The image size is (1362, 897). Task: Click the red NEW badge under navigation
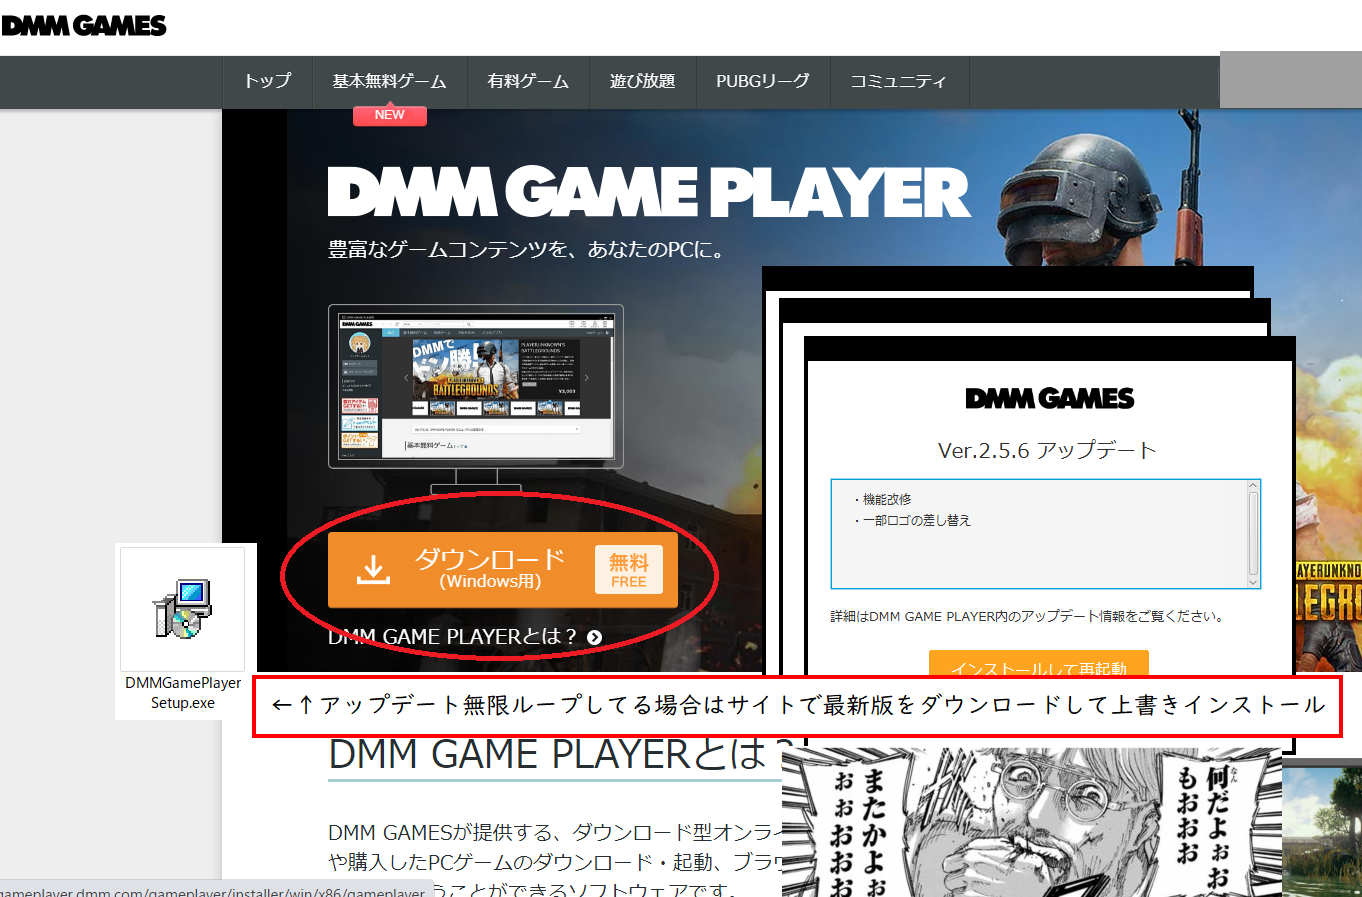[x=390, y=115]
